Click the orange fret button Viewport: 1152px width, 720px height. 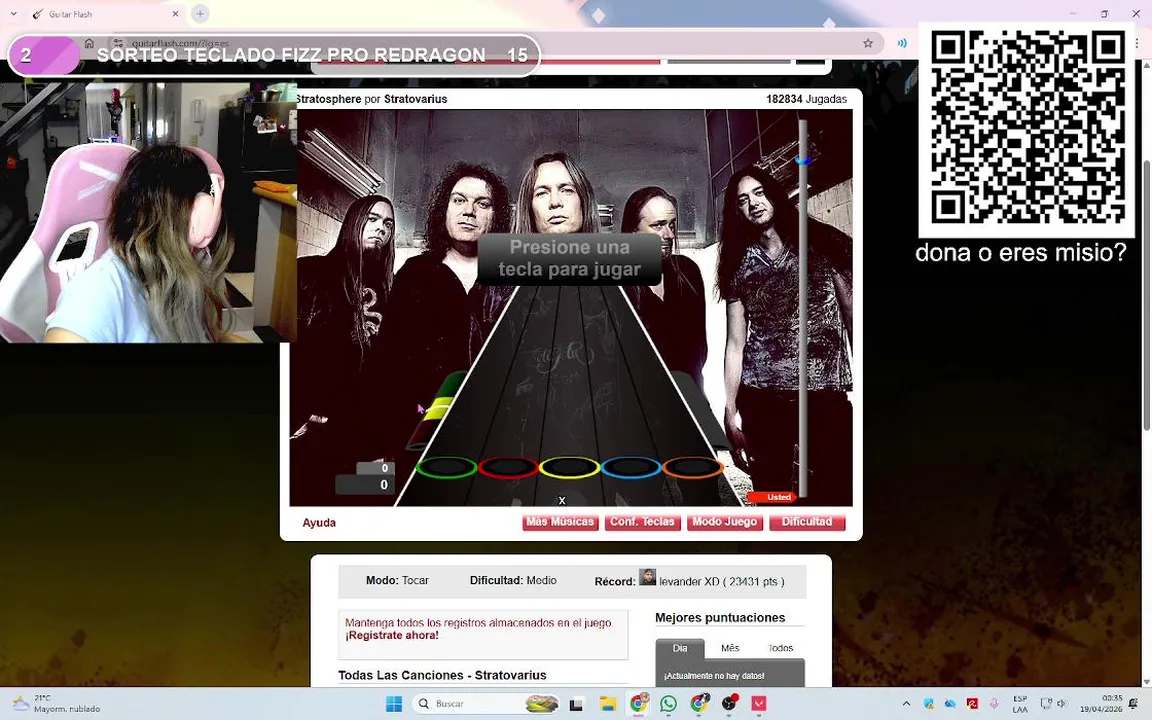click(x=692, y=467)
